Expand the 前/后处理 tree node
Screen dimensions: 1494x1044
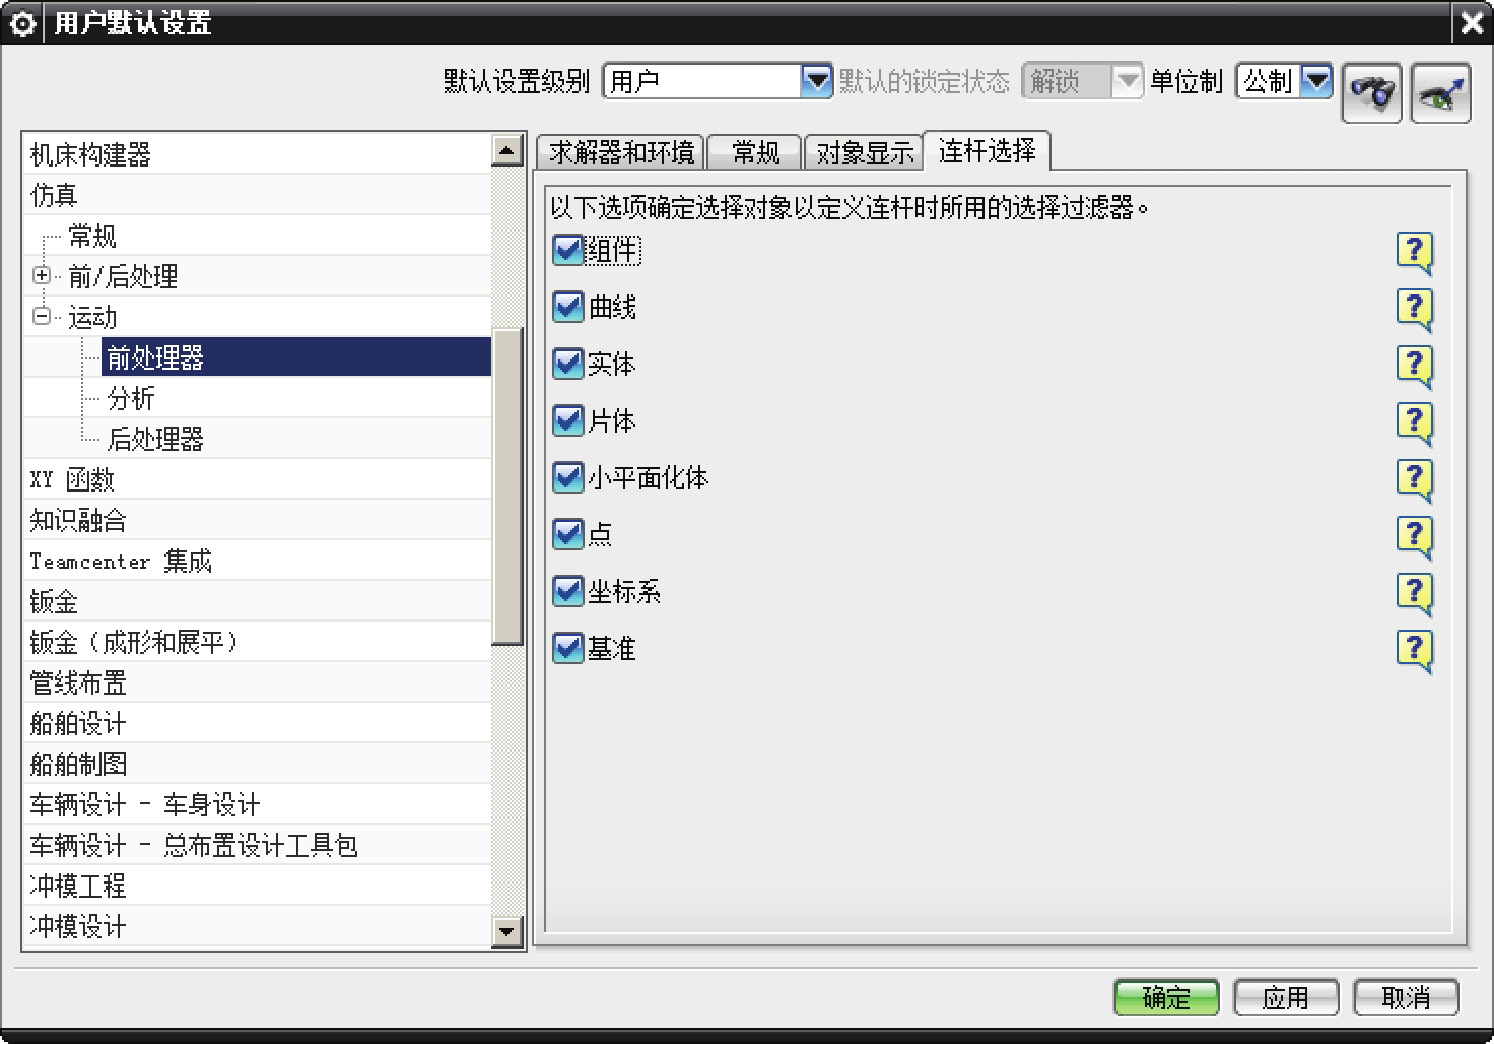click(41, 276)
